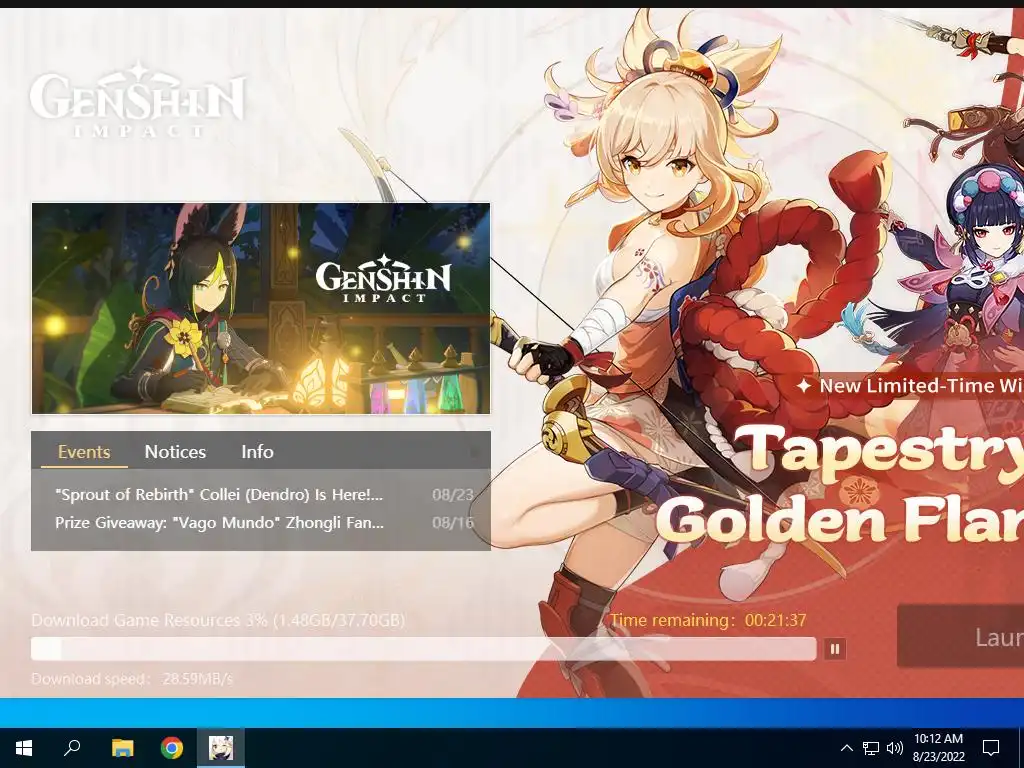Open Windows taskbar search
Viewport: 1024px width, 768px height.
(x=72, y=748)
